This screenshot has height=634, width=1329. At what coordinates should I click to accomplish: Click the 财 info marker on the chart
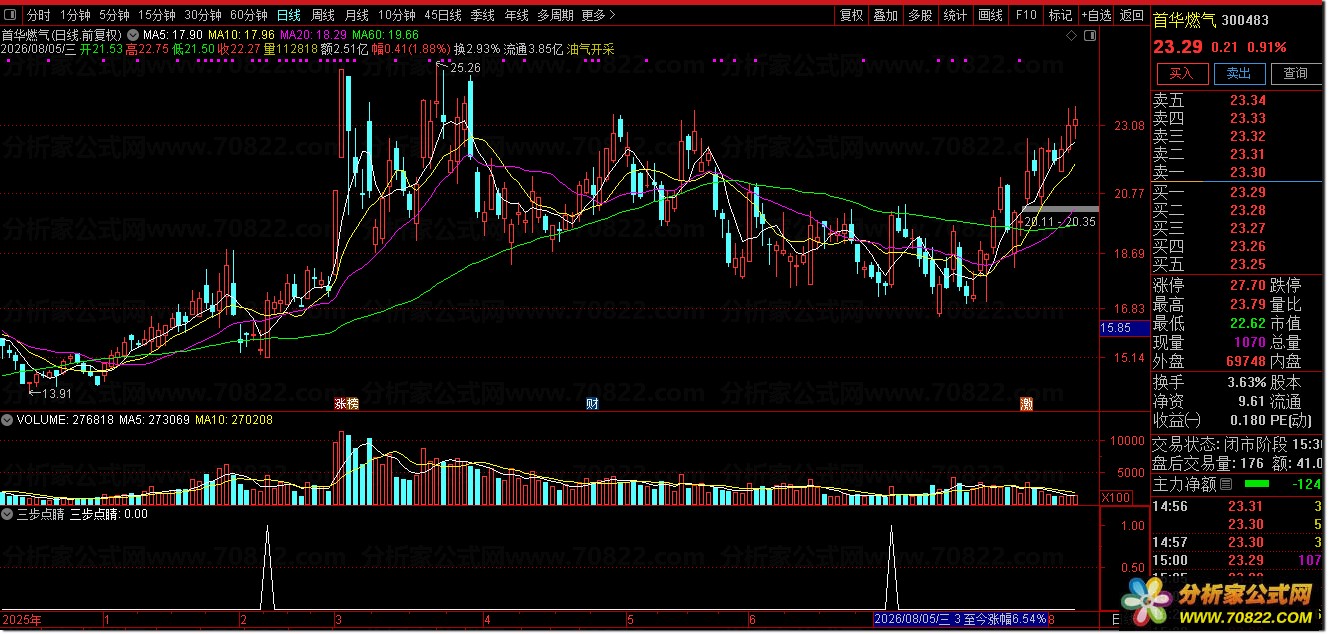[x=592, y=403]
